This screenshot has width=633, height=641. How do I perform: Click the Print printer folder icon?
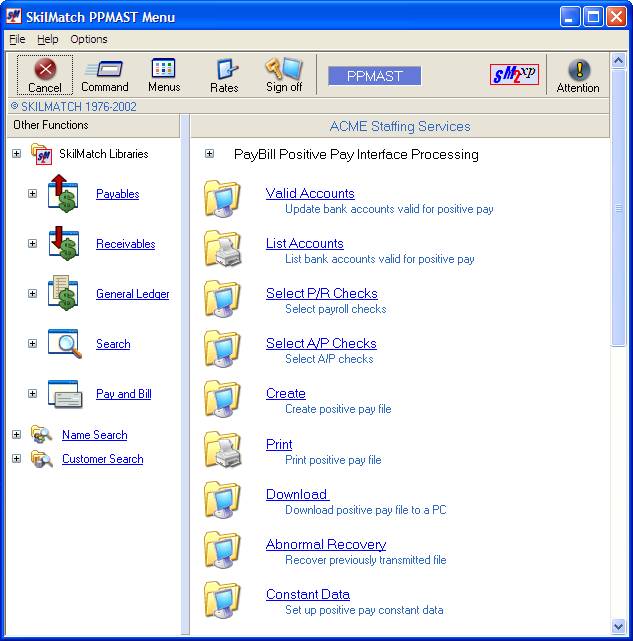(222, 449)
